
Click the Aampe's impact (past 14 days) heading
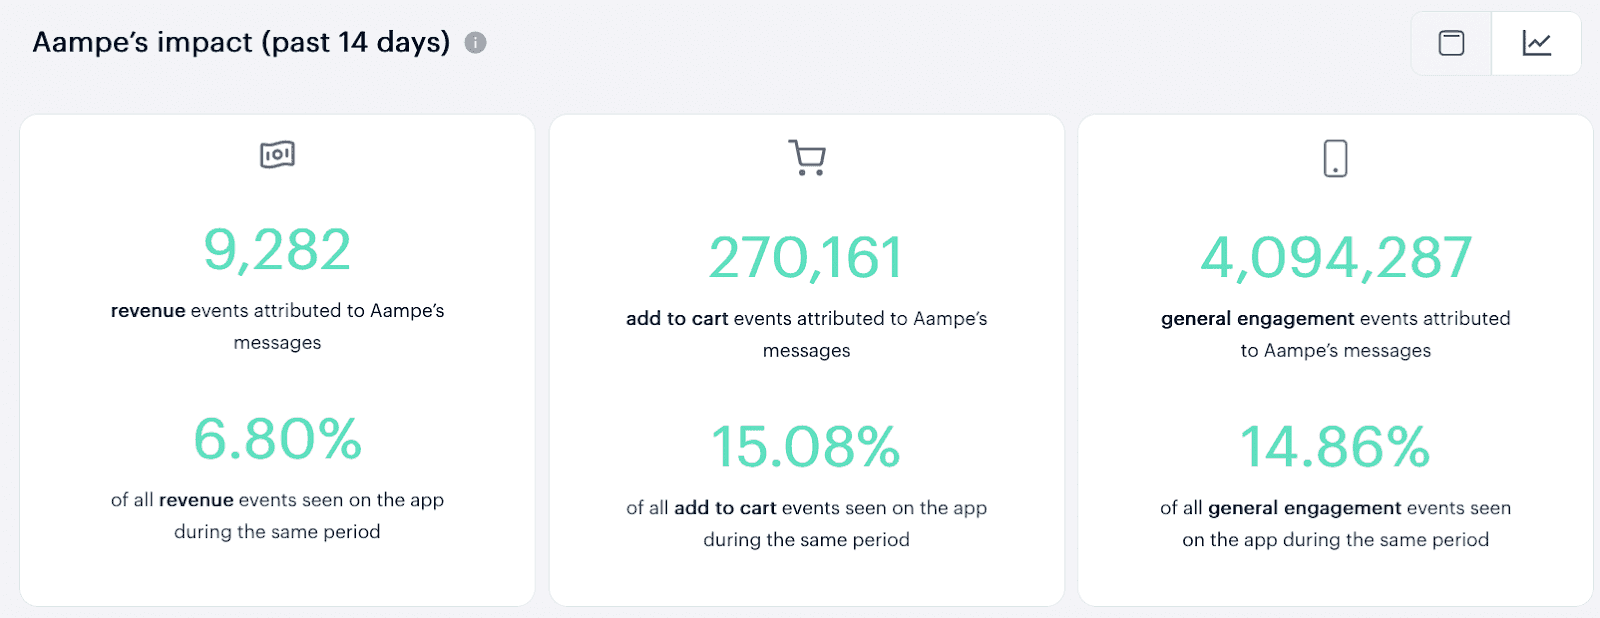pos(241,42)
